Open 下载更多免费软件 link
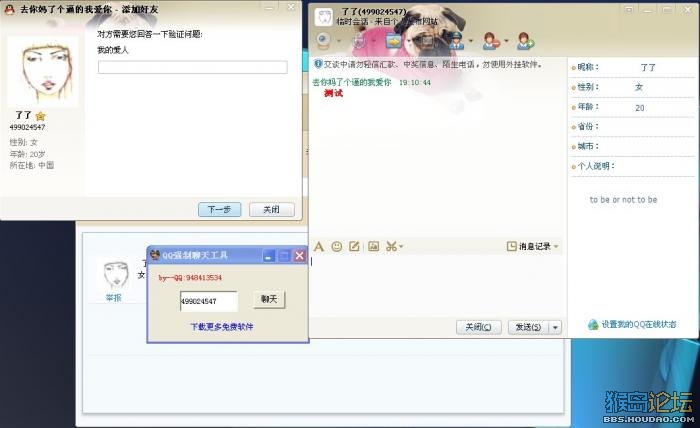The width and height of the screenshot is (700, 428). (222, 327)
